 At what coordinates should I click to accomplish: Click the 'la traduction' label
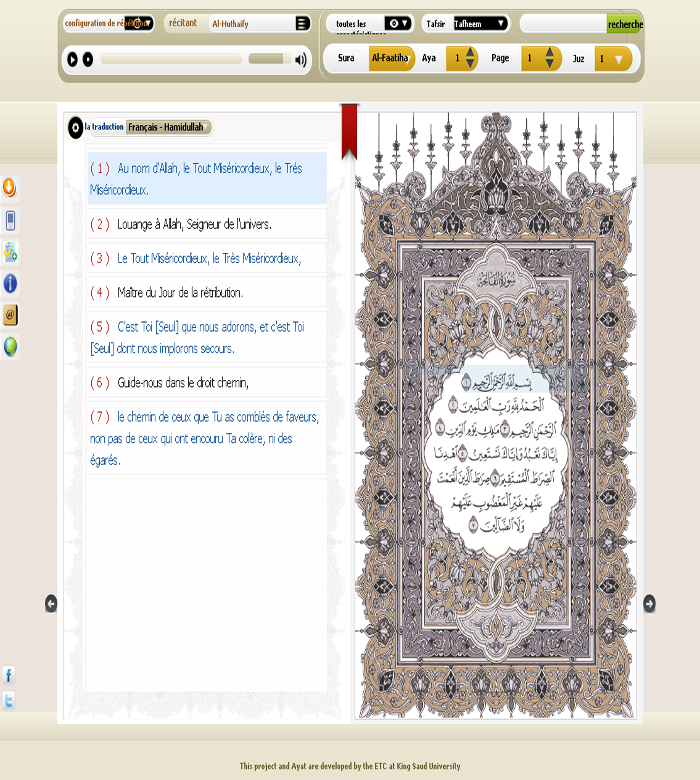click(104, 127)
